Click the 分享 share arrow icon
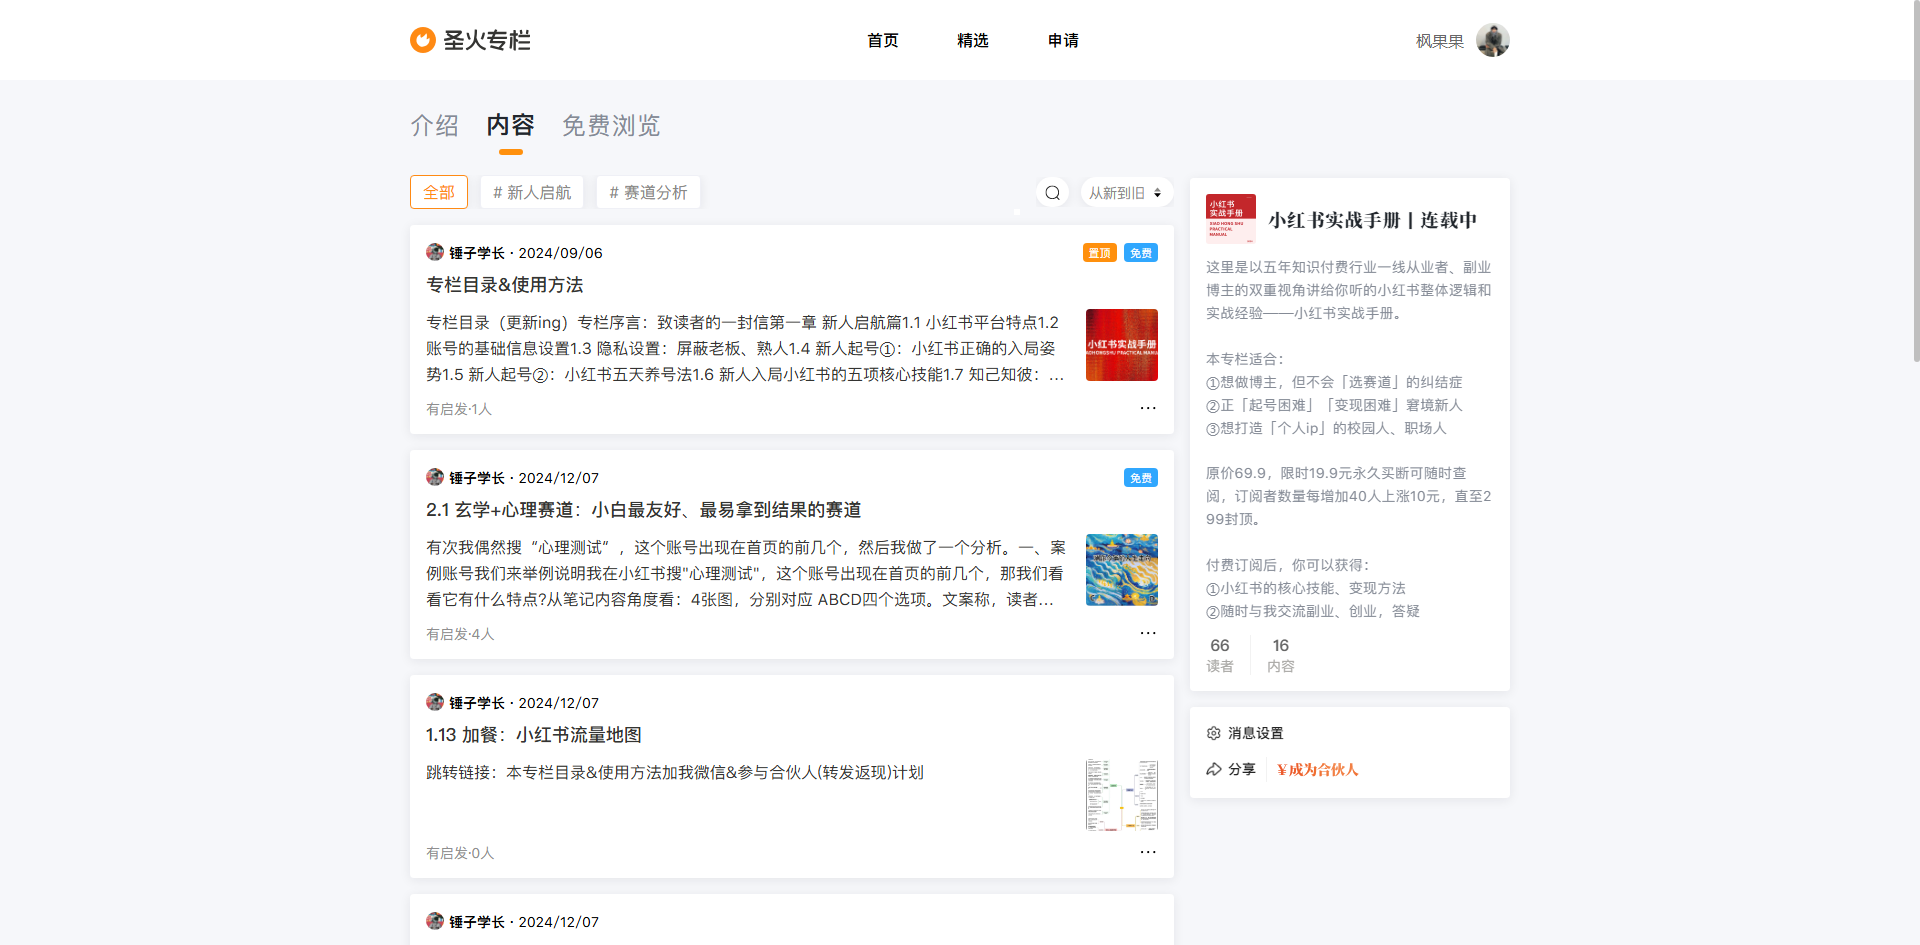This screenshot has width=1920, height=945. (x=1214, y=769)
